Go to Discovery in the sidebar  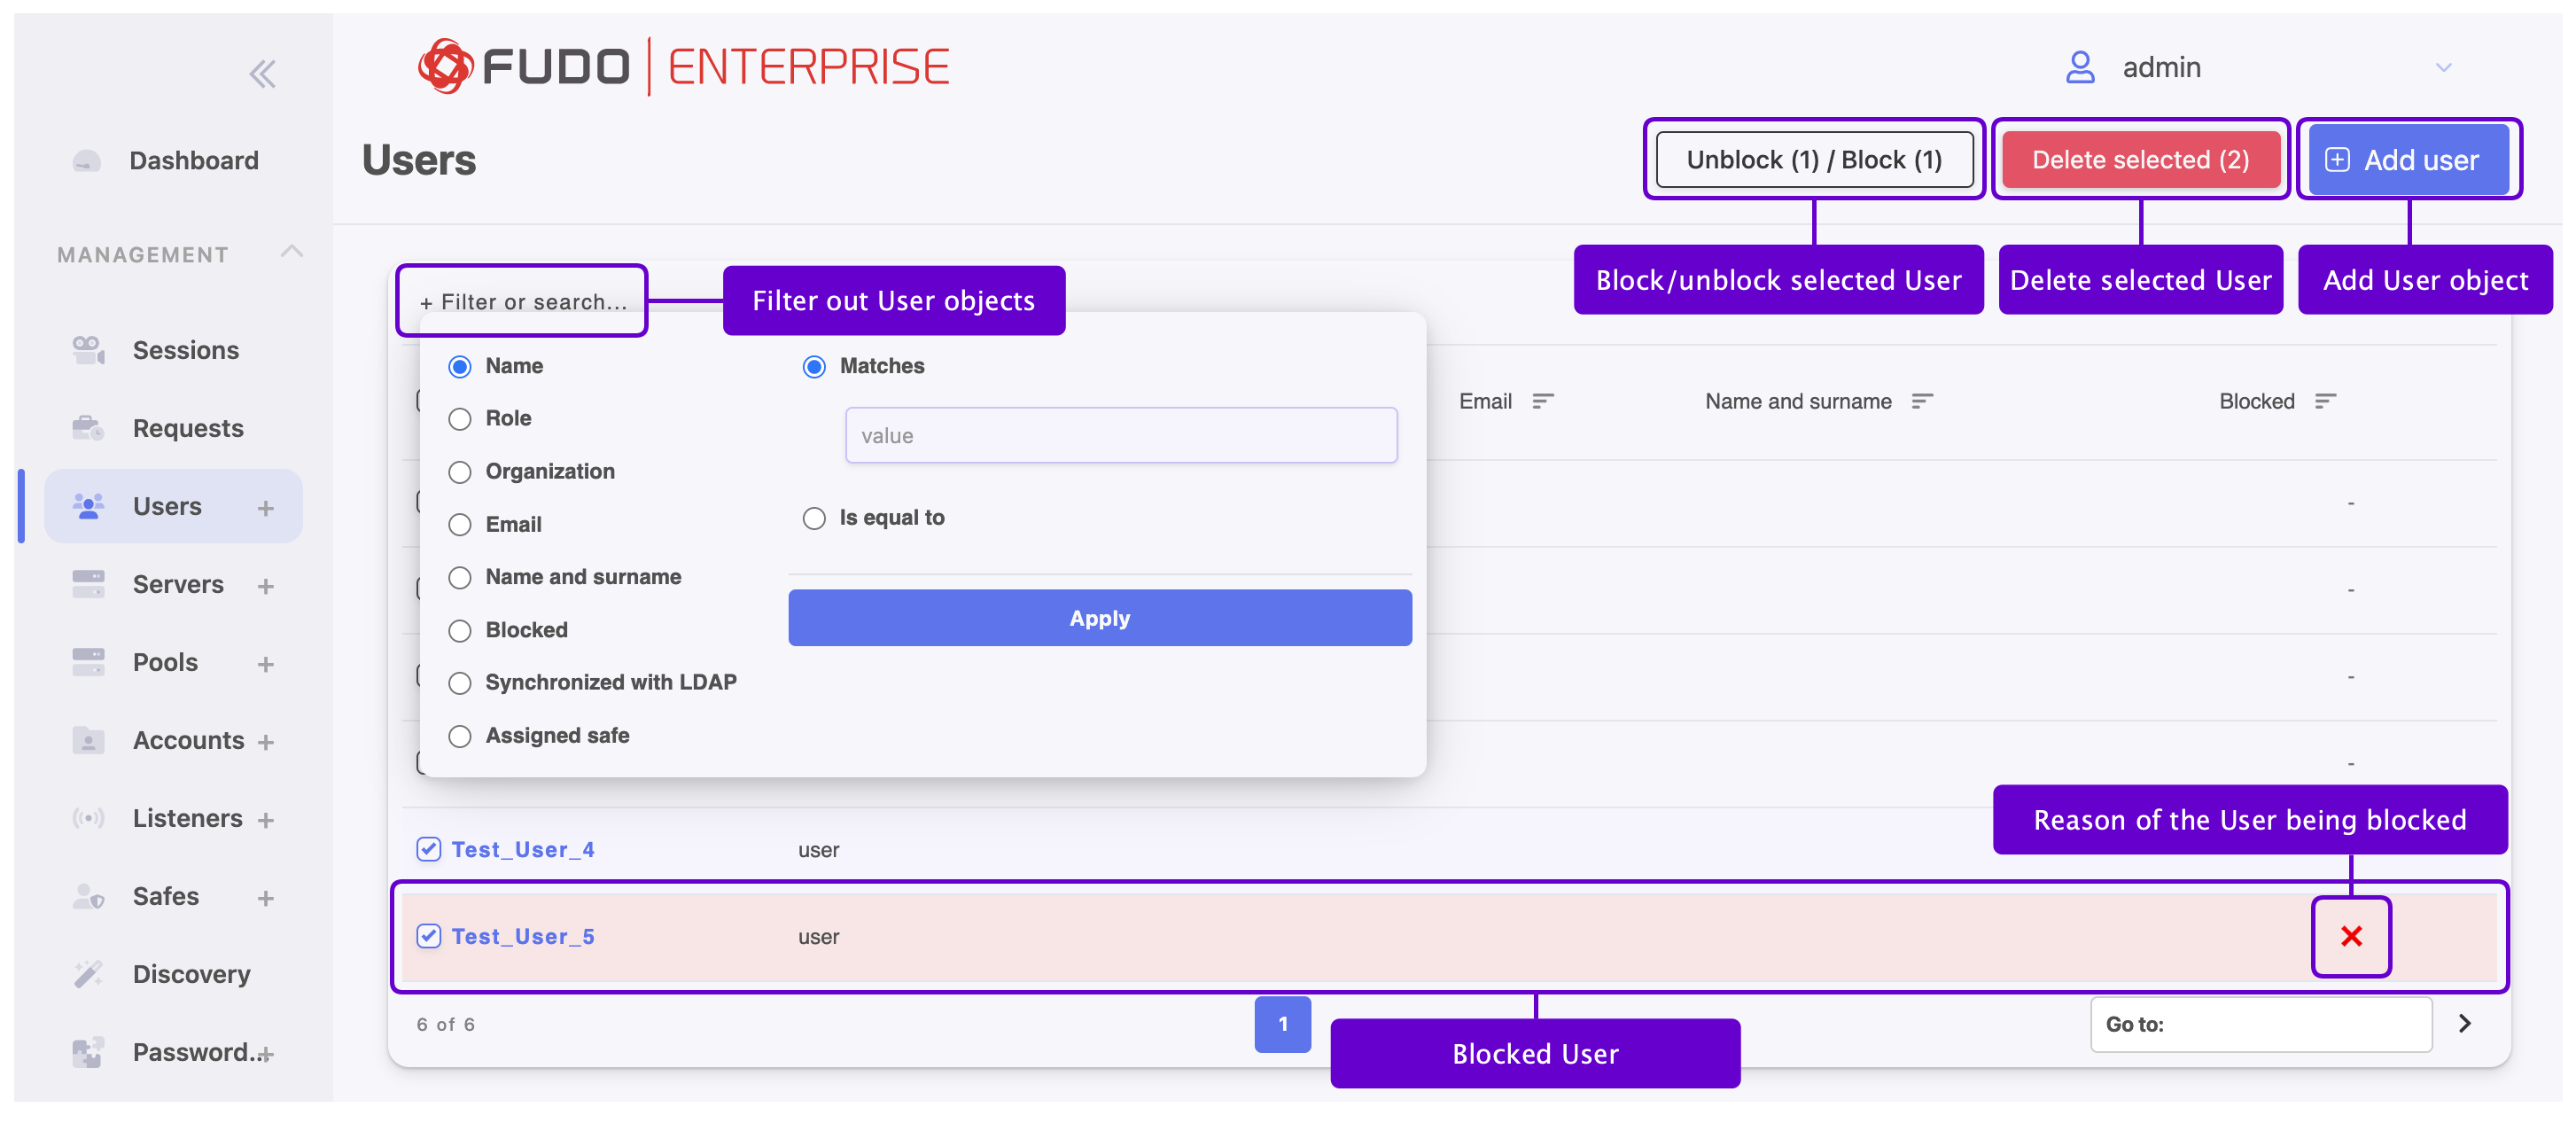click(191, 974)
